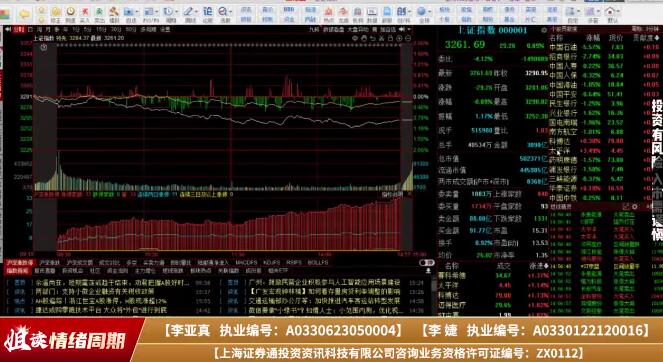663x362 pixels.
Task: Open the 广发宏观钟林楠 news headline
Action: tap(325, 292)
